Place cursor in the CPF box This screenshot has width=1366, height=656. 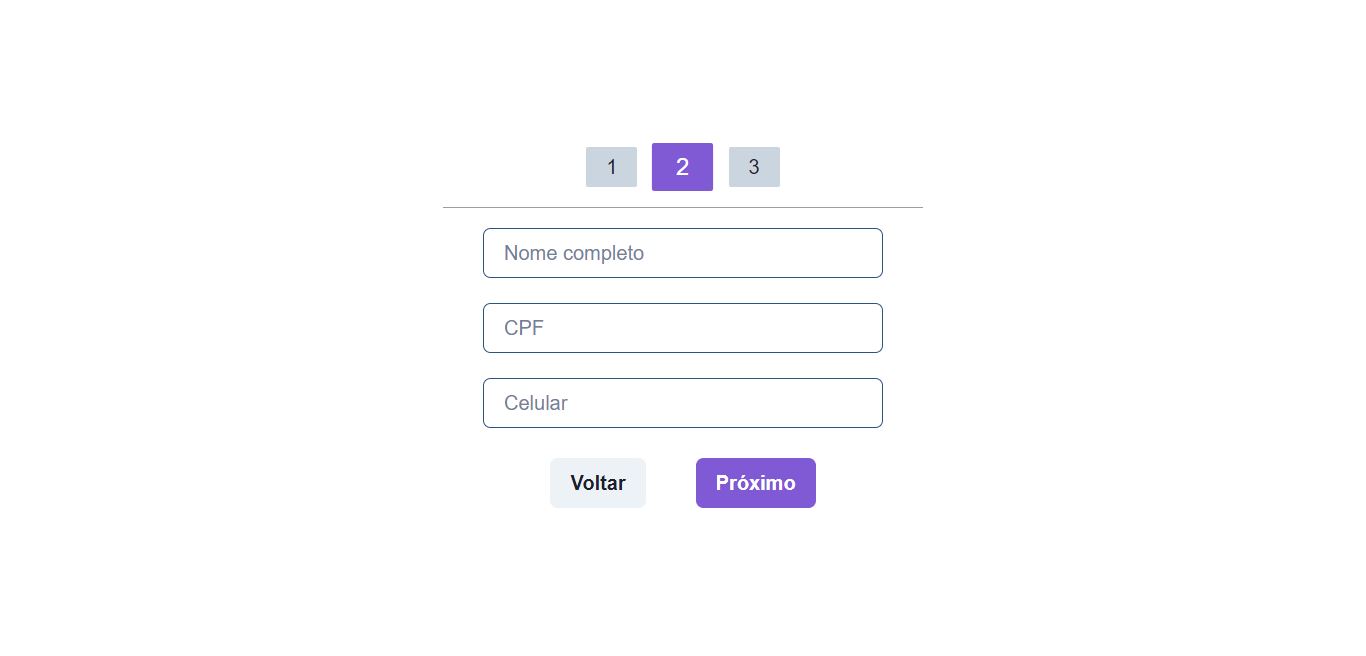pos(683,328)
